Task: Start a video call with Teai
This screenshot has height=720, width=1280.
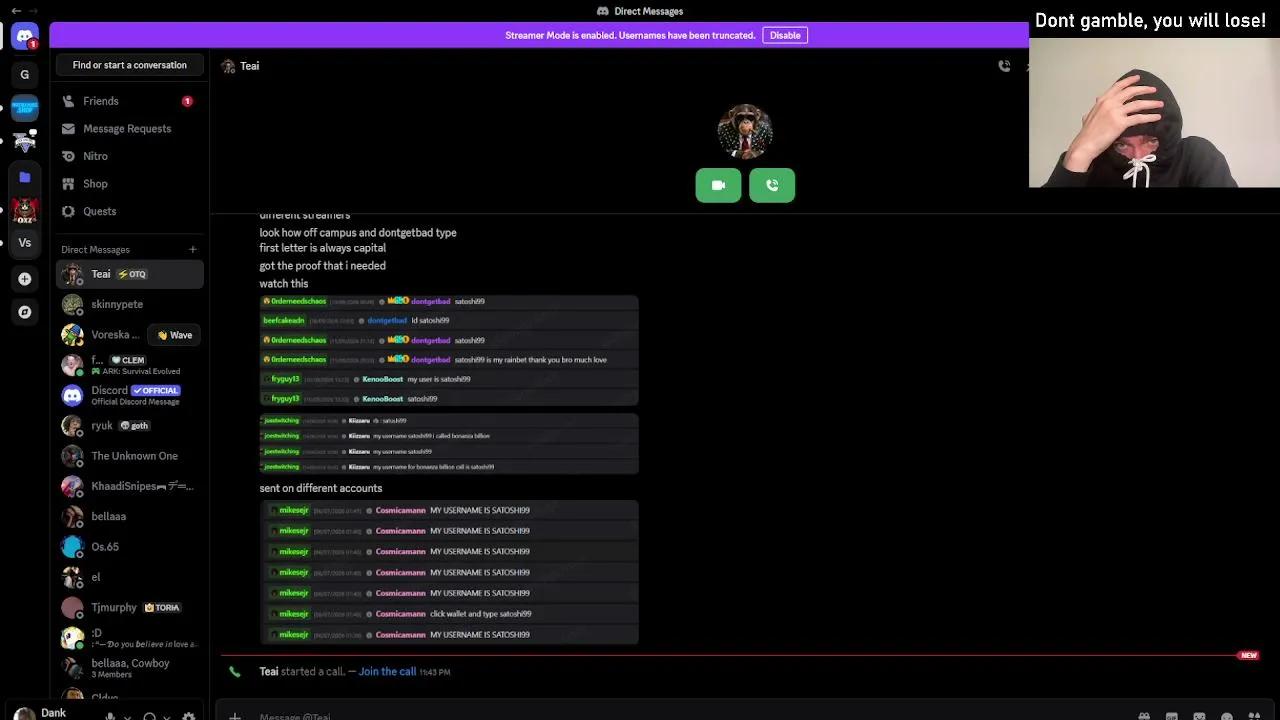Action: [718, 185]
